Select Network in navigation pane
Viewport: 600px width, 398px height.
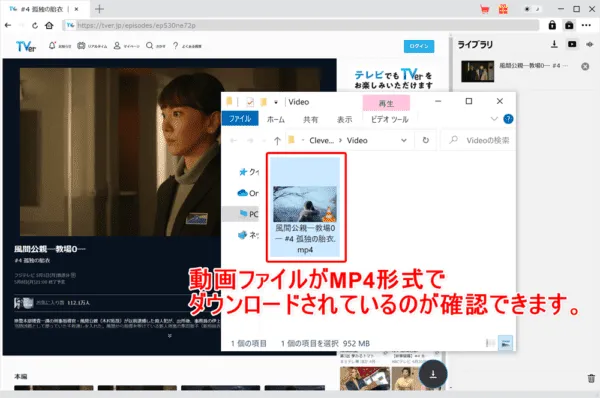point(248,235)
